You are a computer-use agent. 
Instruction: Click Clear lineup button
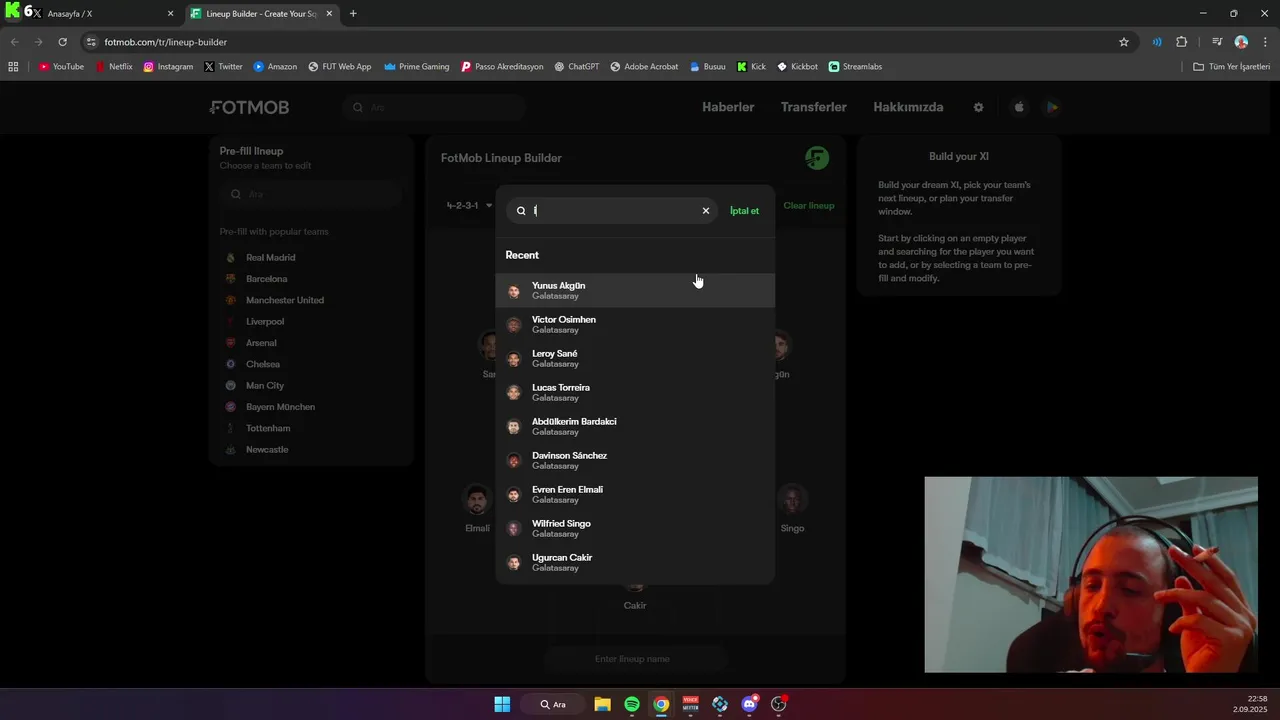808,206
